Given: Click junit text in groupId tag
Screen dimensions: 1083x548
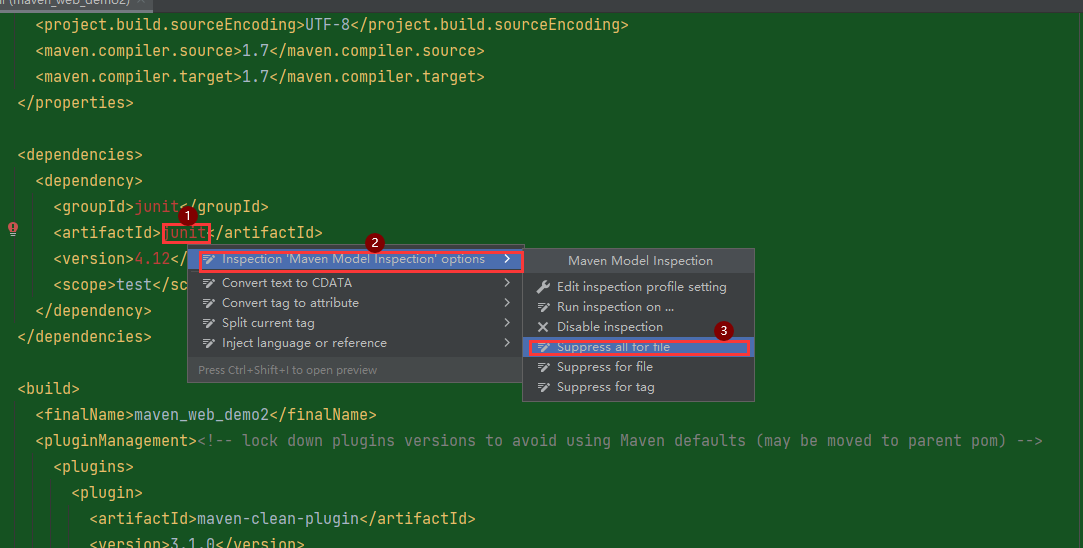Looking at the screenshot, I should [157, 207].
